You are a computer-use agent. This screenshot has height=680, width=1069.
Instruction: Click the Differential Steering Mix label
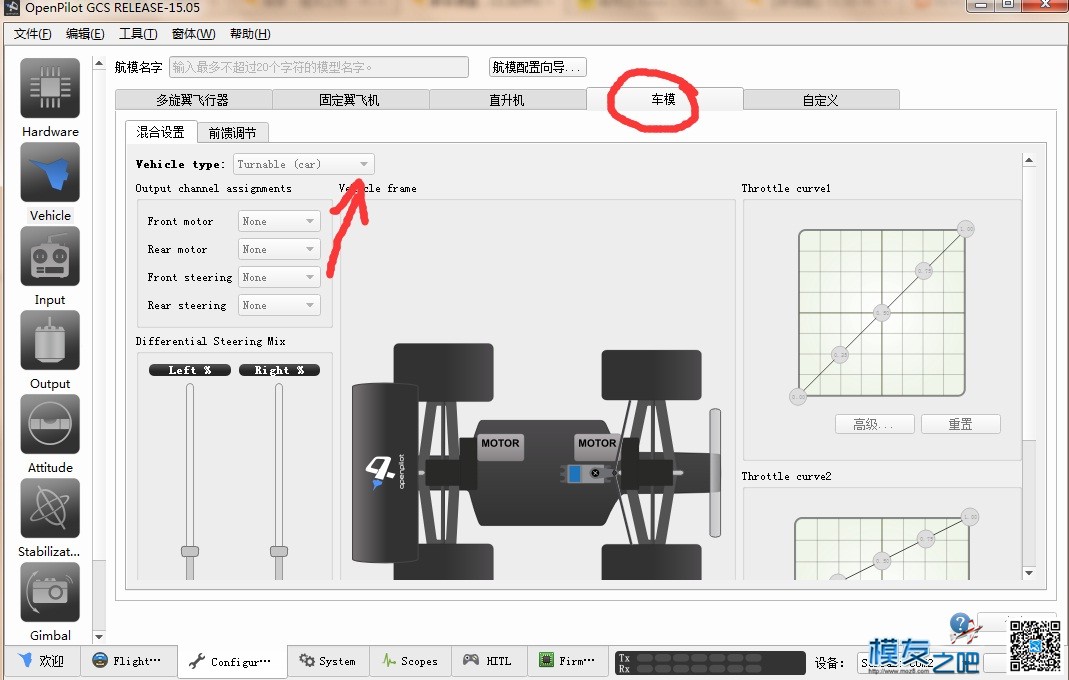(211, 341)
